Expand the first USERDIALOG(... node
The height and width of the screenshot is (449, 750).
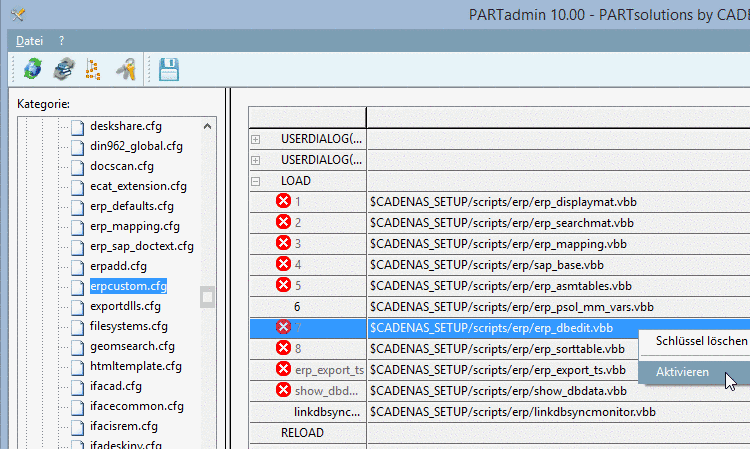coord(255,139)
